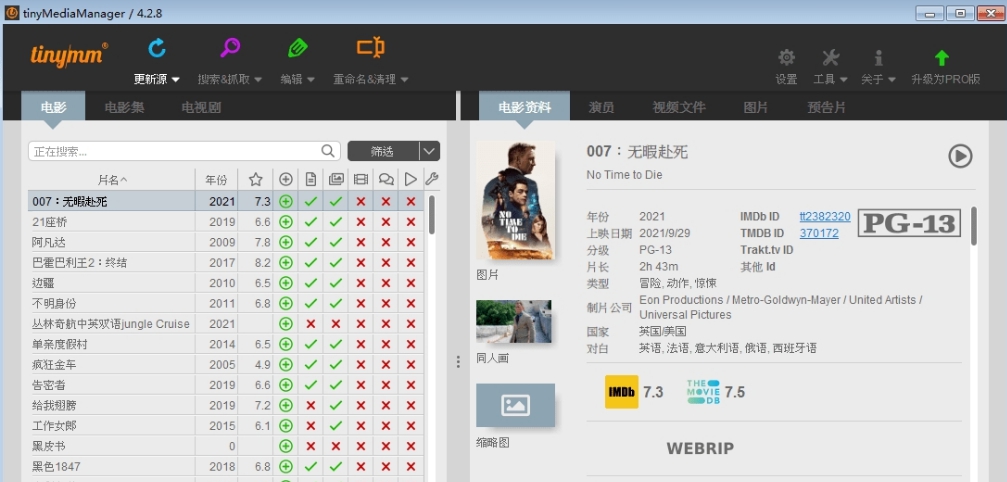The width and height of the screenshot is (1007, 482).
Task: Expand the 搜索&抓取 dropdown menu
Action: pyautogui.click(x=258, y=80)
